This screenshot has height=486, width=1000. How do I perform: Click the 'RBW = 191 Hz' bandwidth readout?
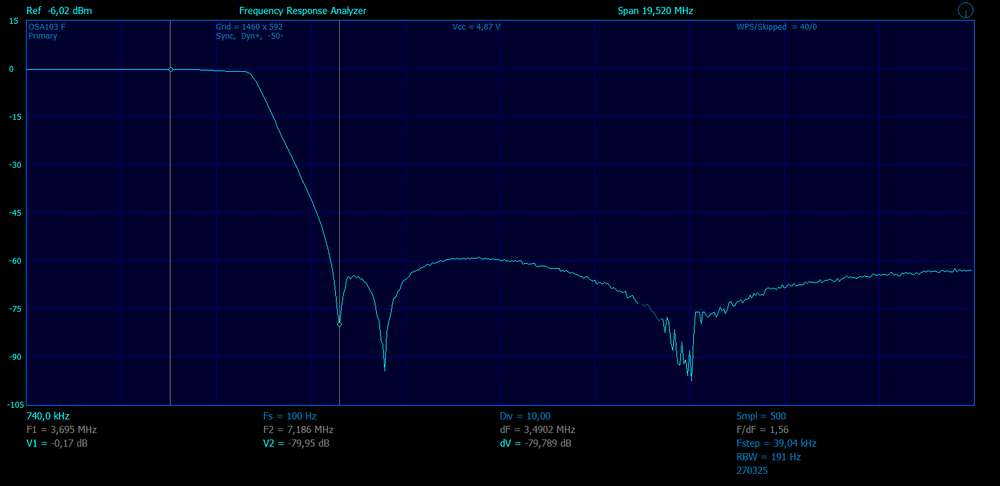click(768, 457)
